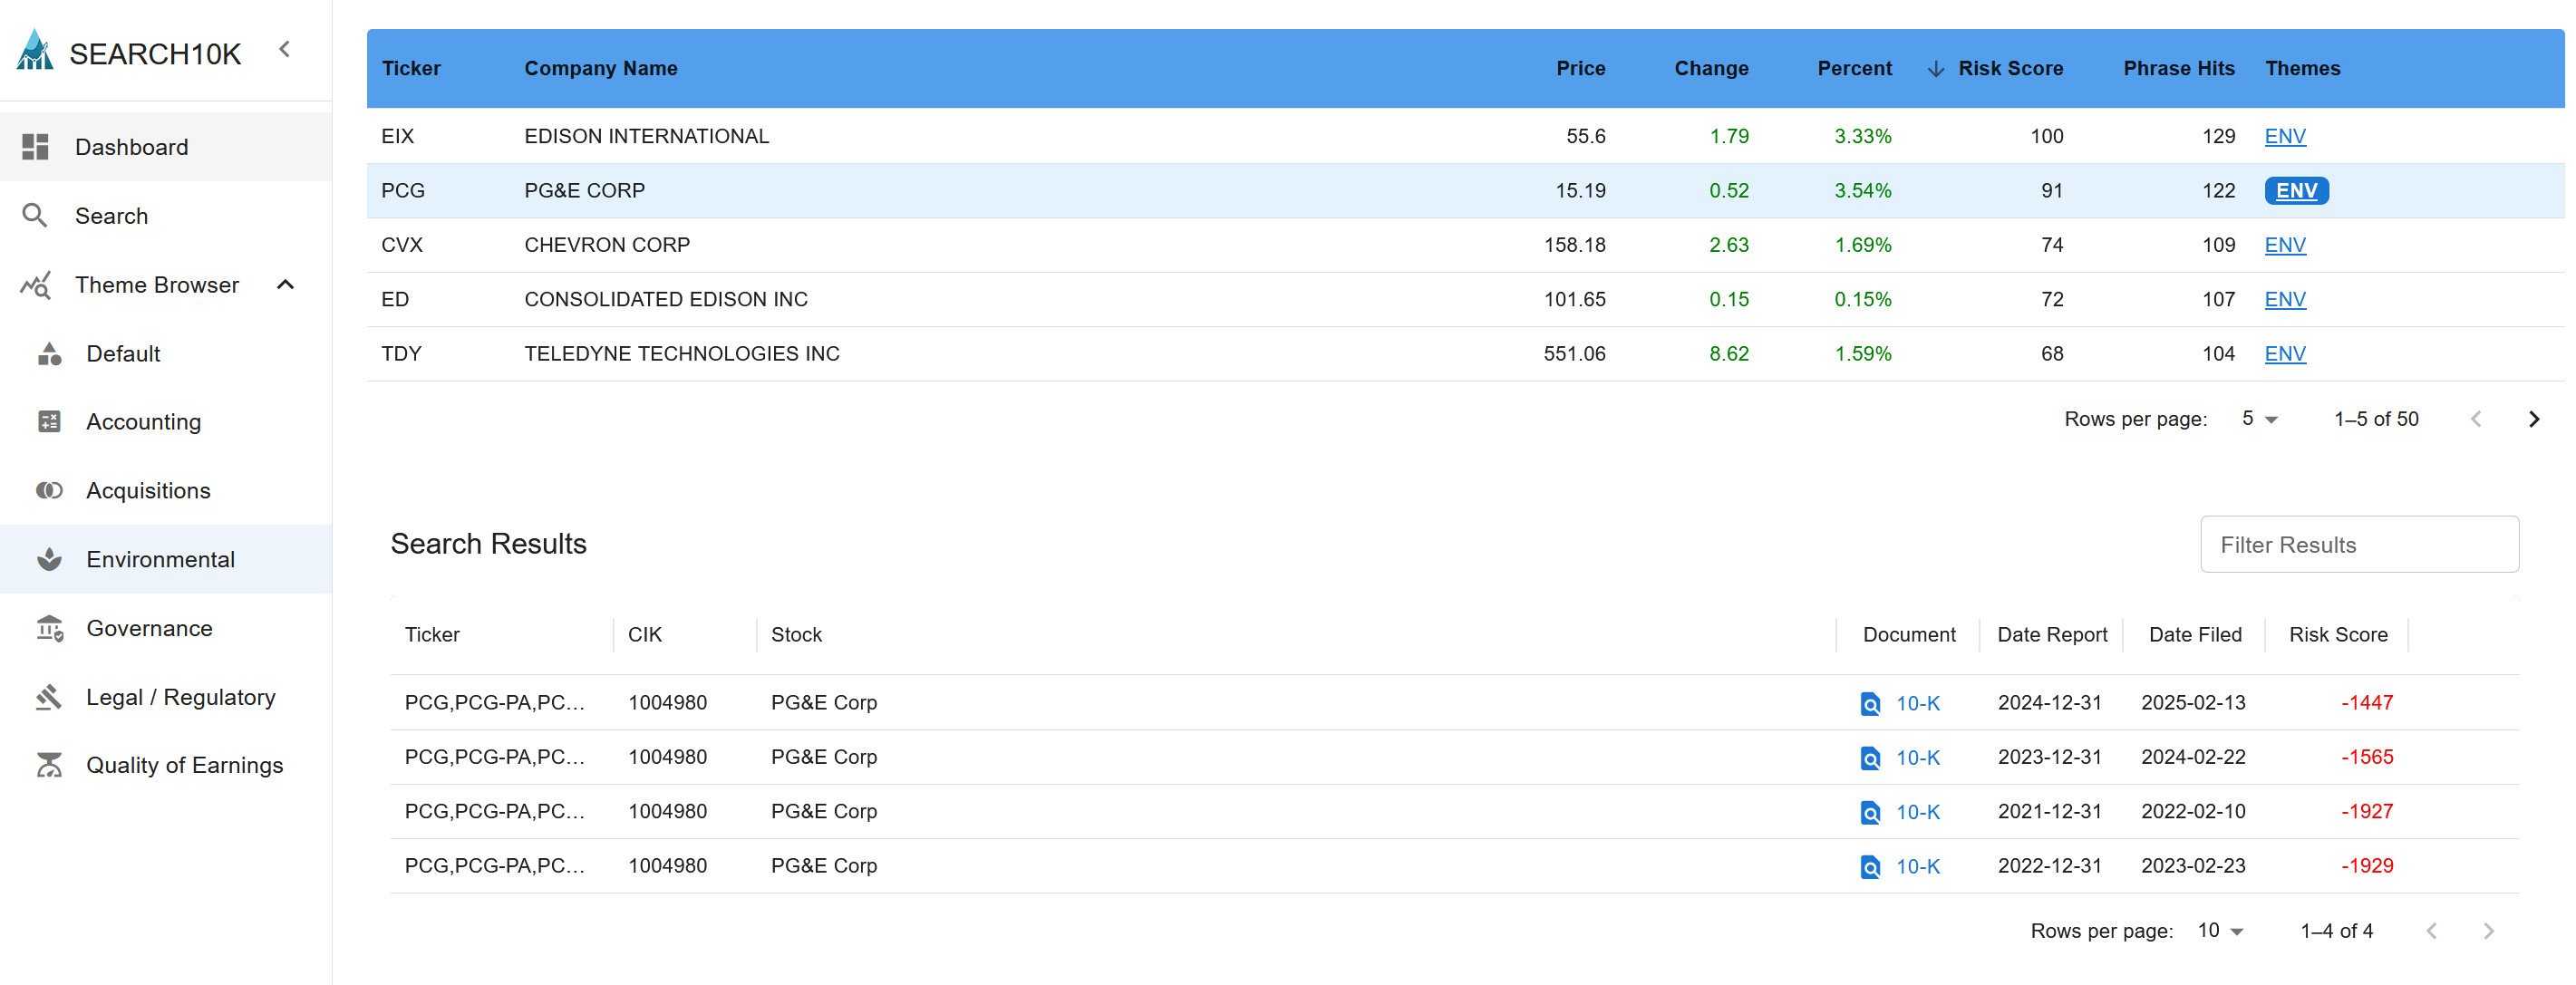Open the Dashboard menu item

[166, 147]
